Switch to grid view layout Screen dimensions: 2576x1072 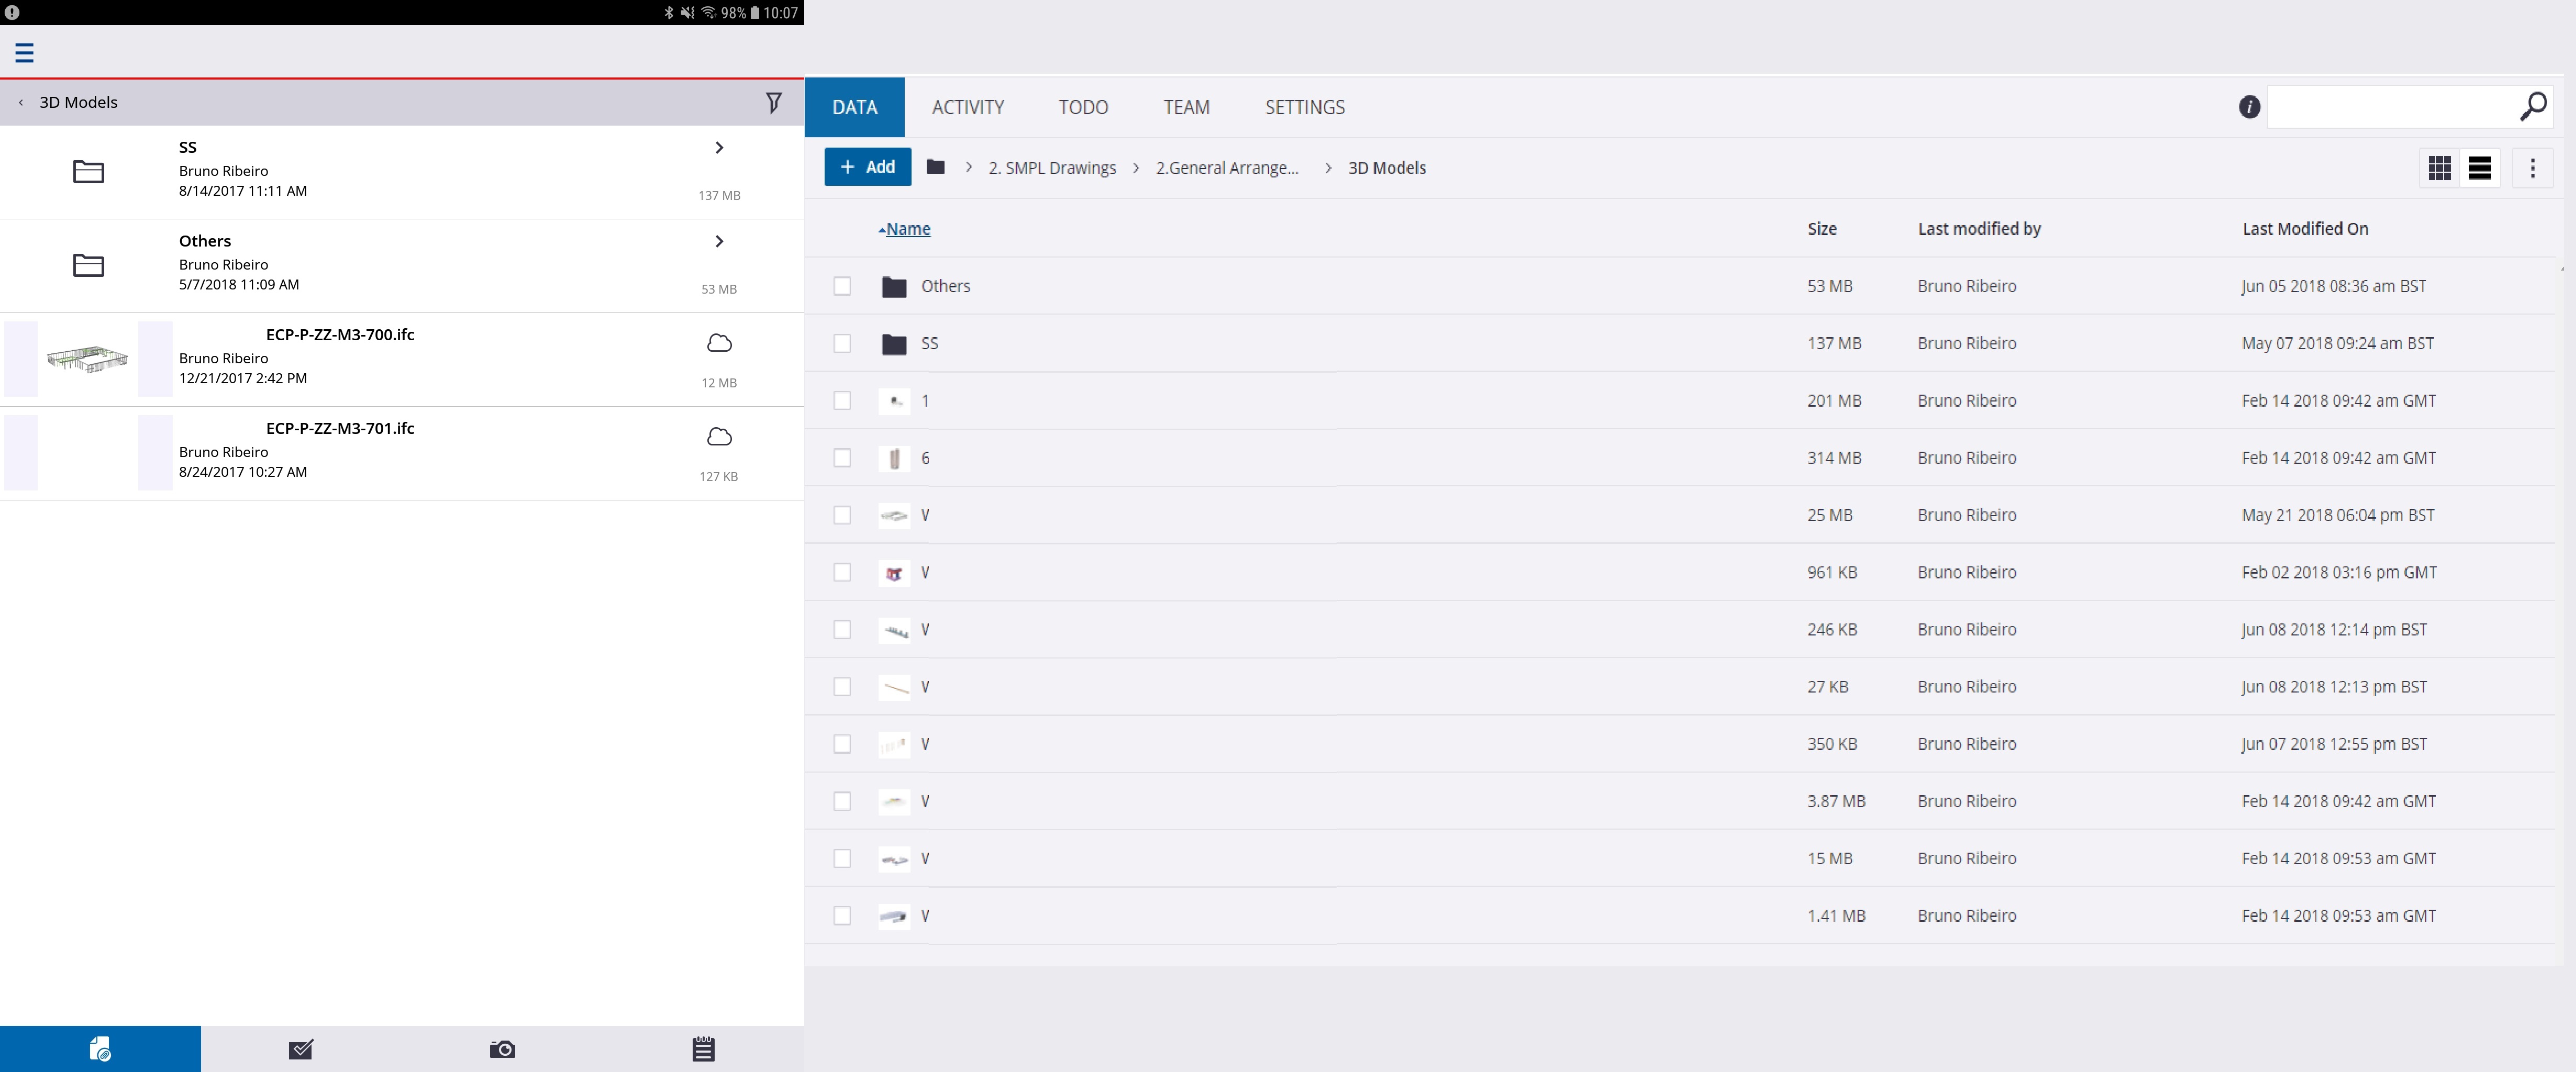[2439, 168]
